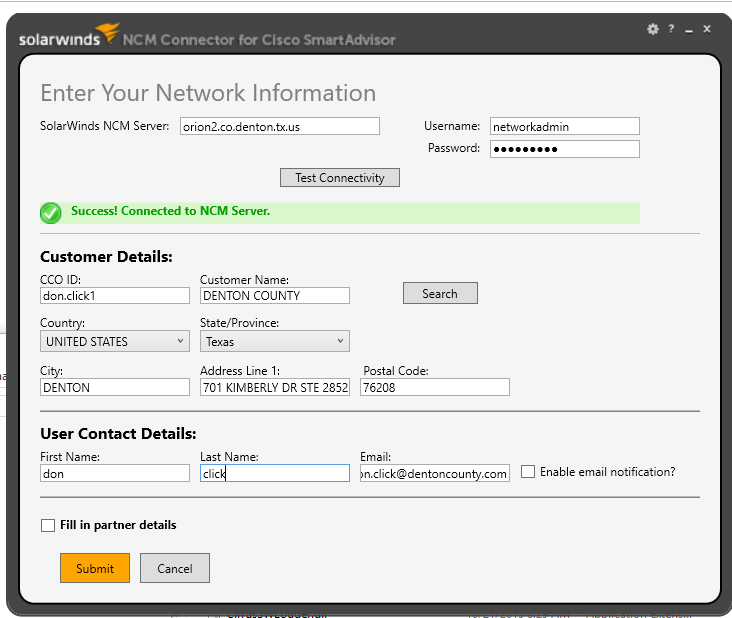Click the orange Submit button
Viewport: 732px width, 618px height.
[95, 568]
